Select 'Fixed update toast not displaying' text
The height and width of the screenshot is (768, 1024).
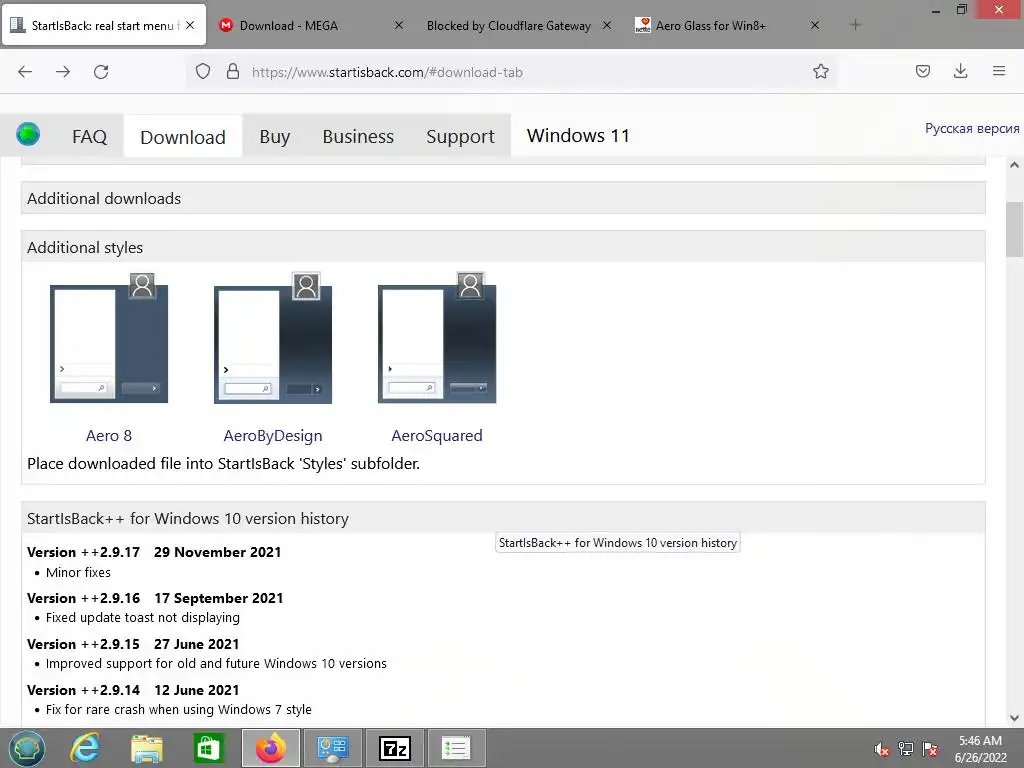(x=142, y=618)
